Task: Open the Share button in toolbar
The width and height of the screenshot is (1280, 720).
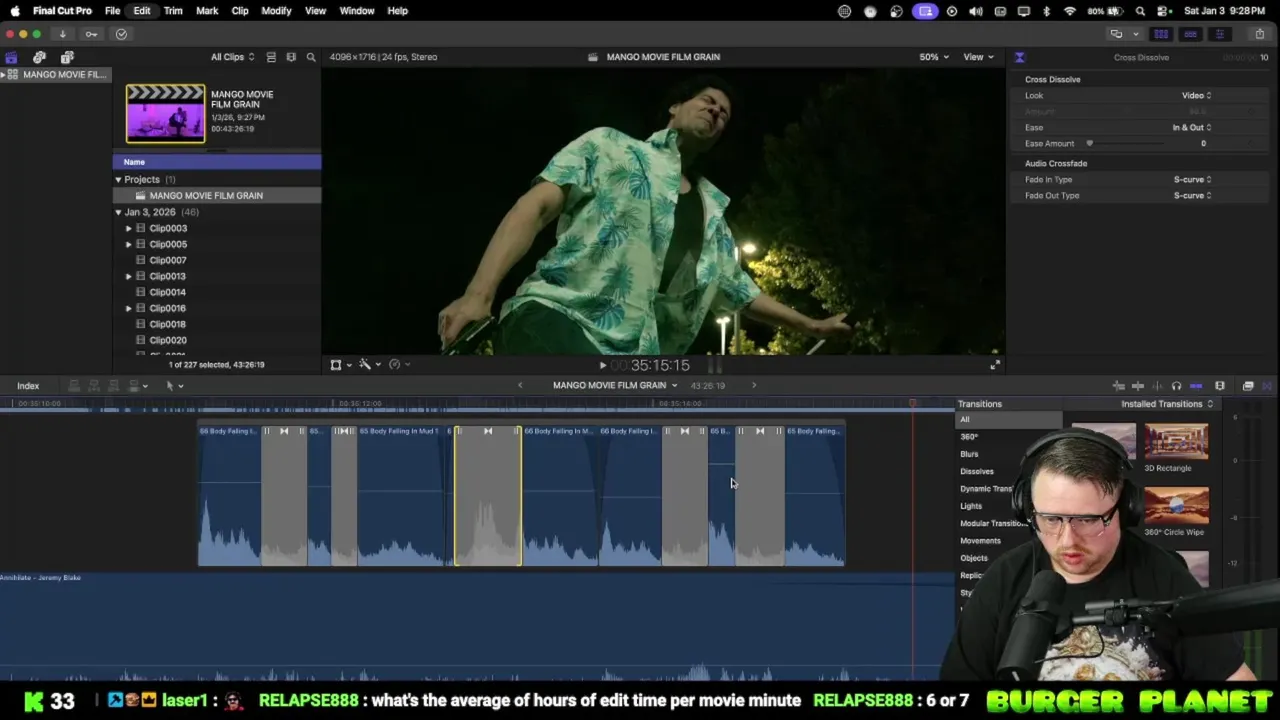Action: pos(1259,34)
